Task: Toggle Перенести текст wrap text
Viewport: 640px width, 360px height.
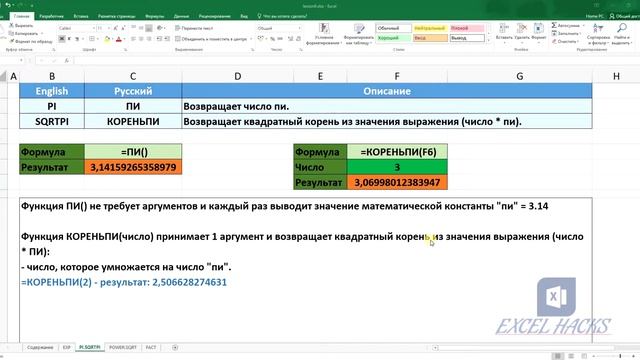Action: pyautogui.click(x=194, y=28)
